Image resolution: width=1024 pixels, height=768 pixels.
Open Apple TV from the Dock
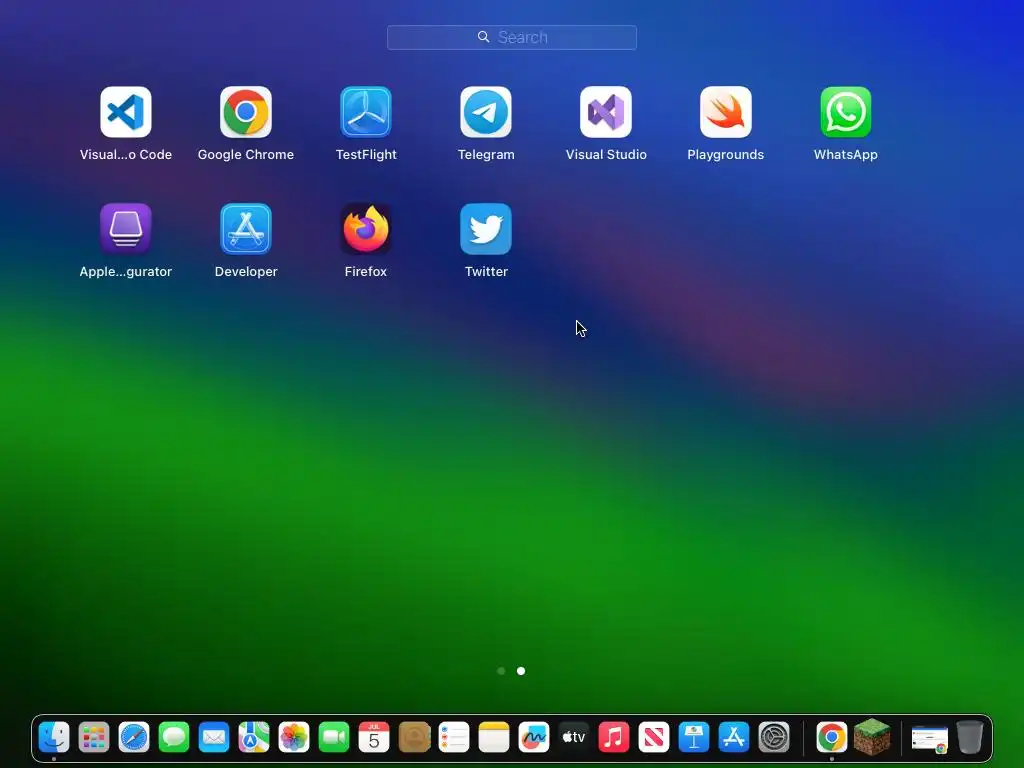[x=574, y=737]
